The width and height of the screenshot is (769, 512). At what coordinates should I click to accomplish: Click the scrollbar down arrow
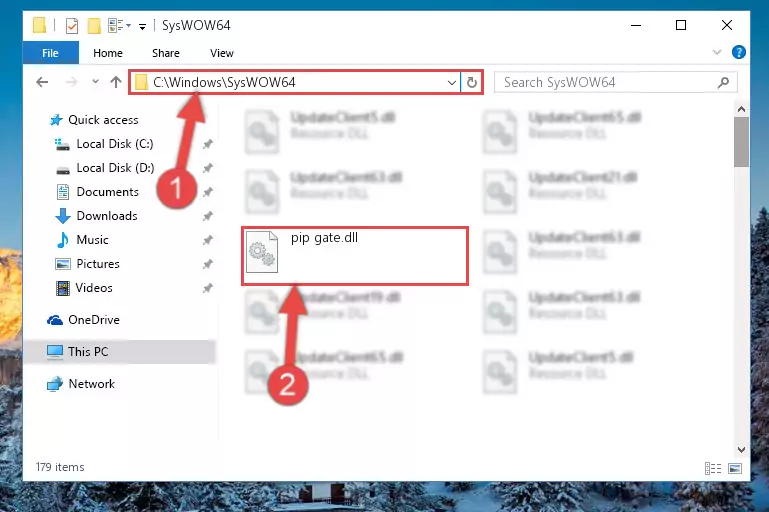tap(741, 450)
